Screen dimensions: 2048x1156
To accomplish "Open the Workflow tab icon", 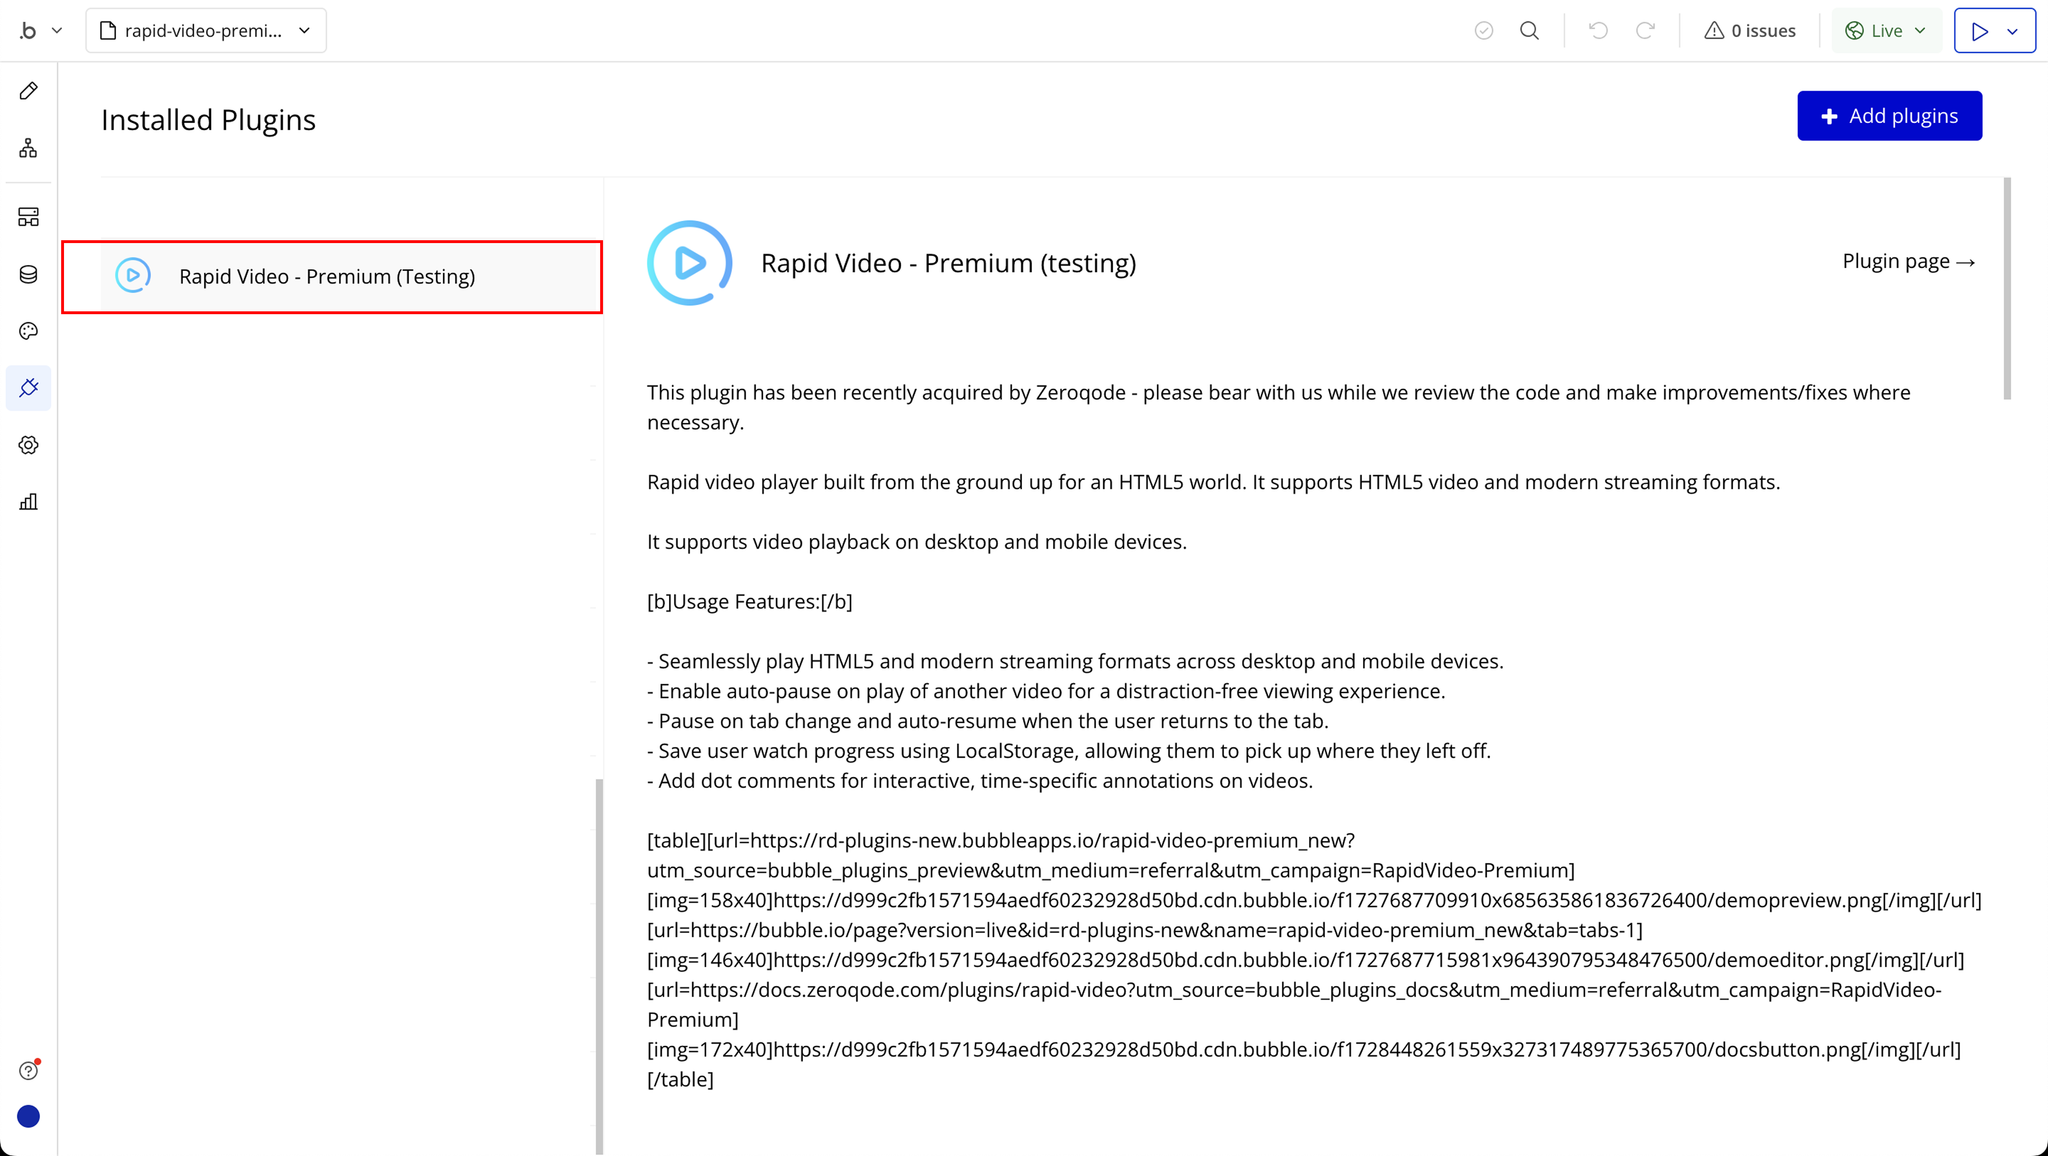I will point(29,148).
